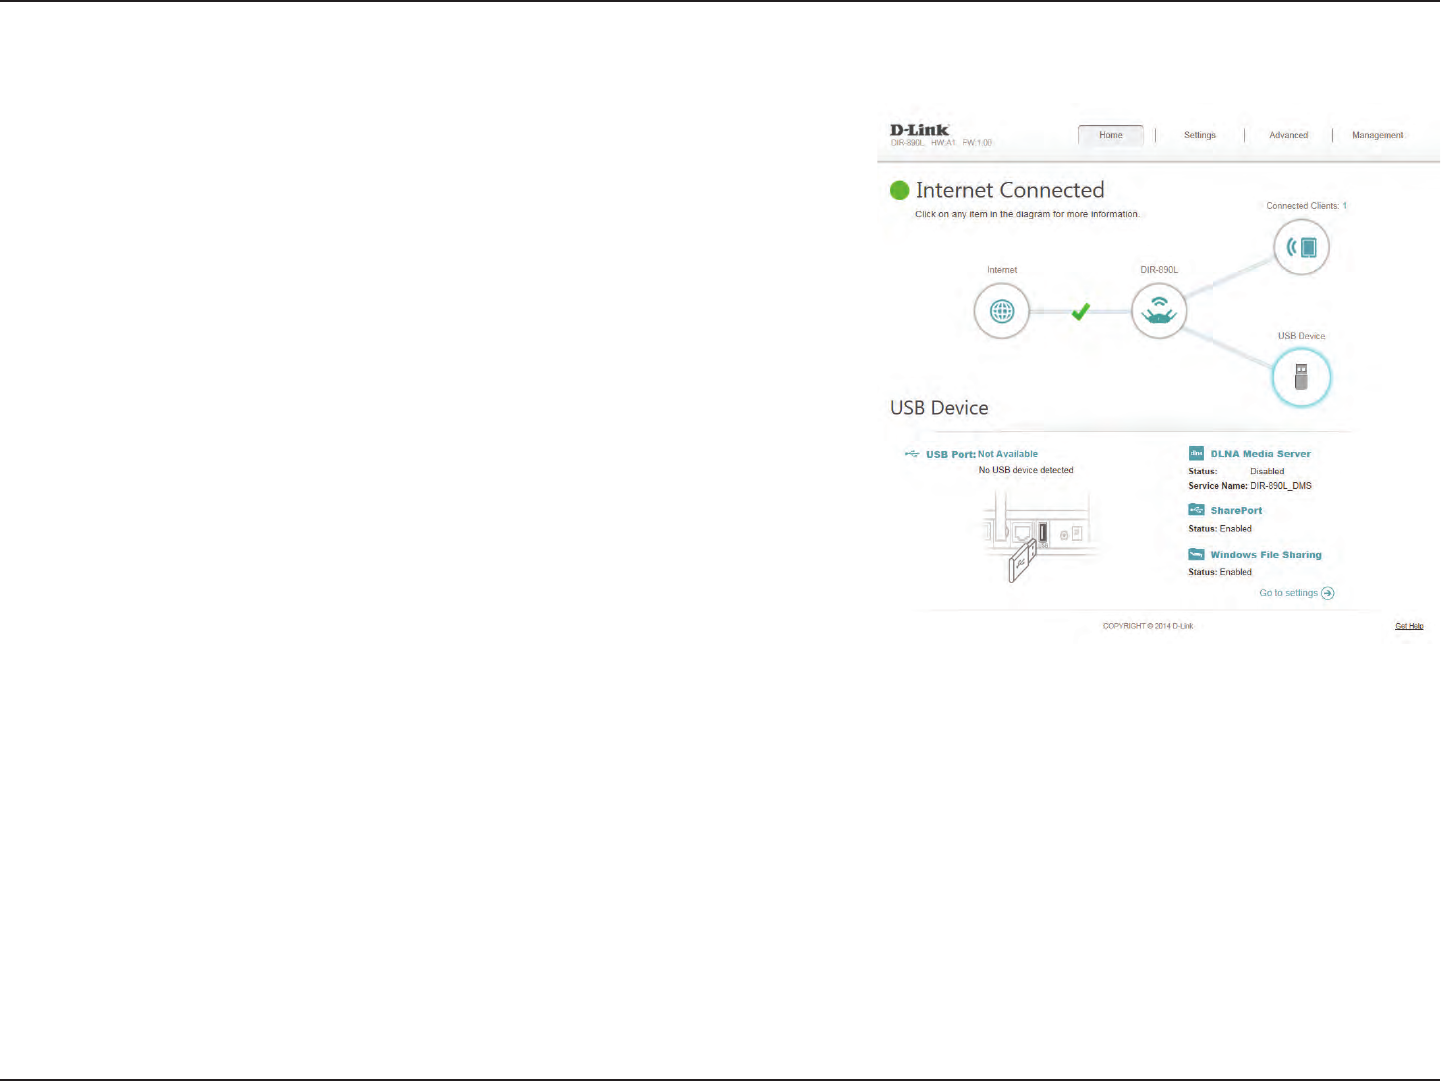Image resolution: width=1441 pixels, height=1081 pixels.
Task: Click the Go to settings link
Action: pos(1288,593)
